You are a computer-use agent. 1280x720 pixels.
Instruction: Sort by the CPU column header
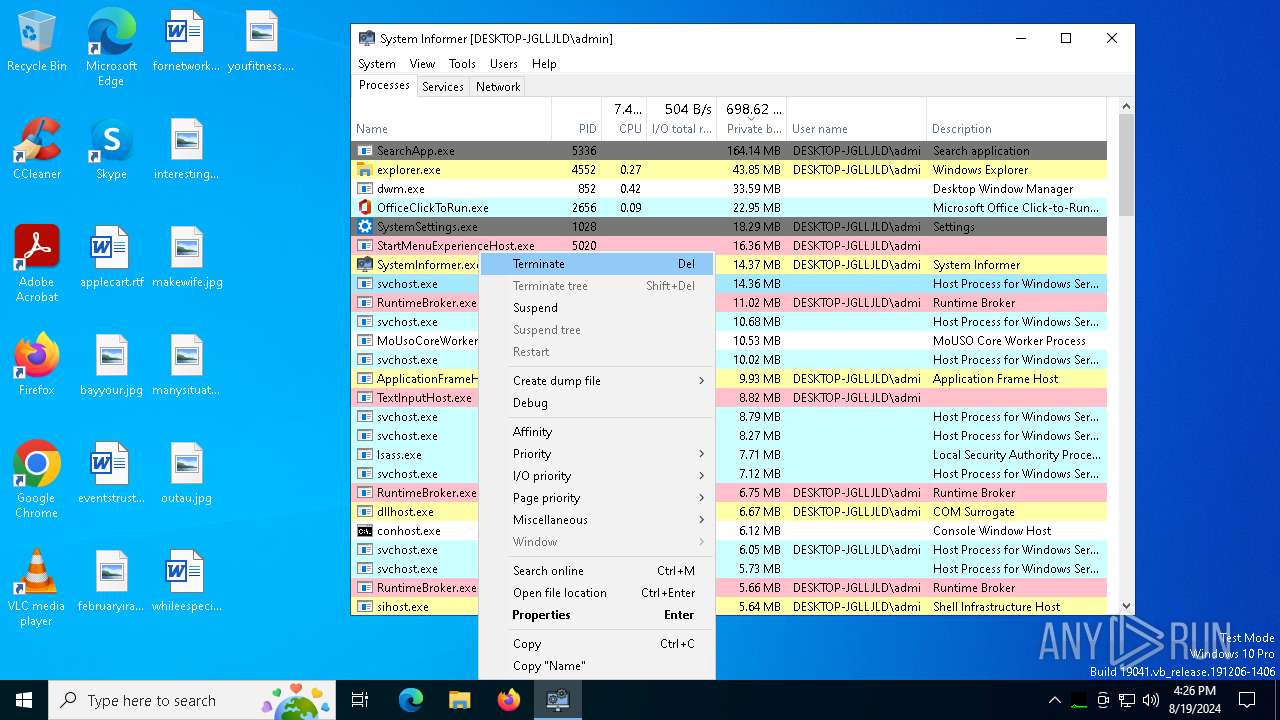point(624,119)
